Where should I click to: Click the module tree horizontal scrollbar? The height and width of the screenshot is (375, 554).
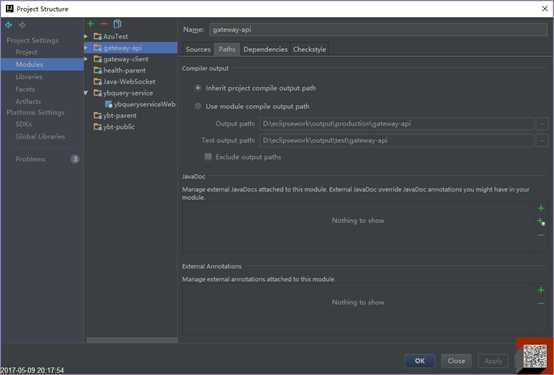point(132,340)
